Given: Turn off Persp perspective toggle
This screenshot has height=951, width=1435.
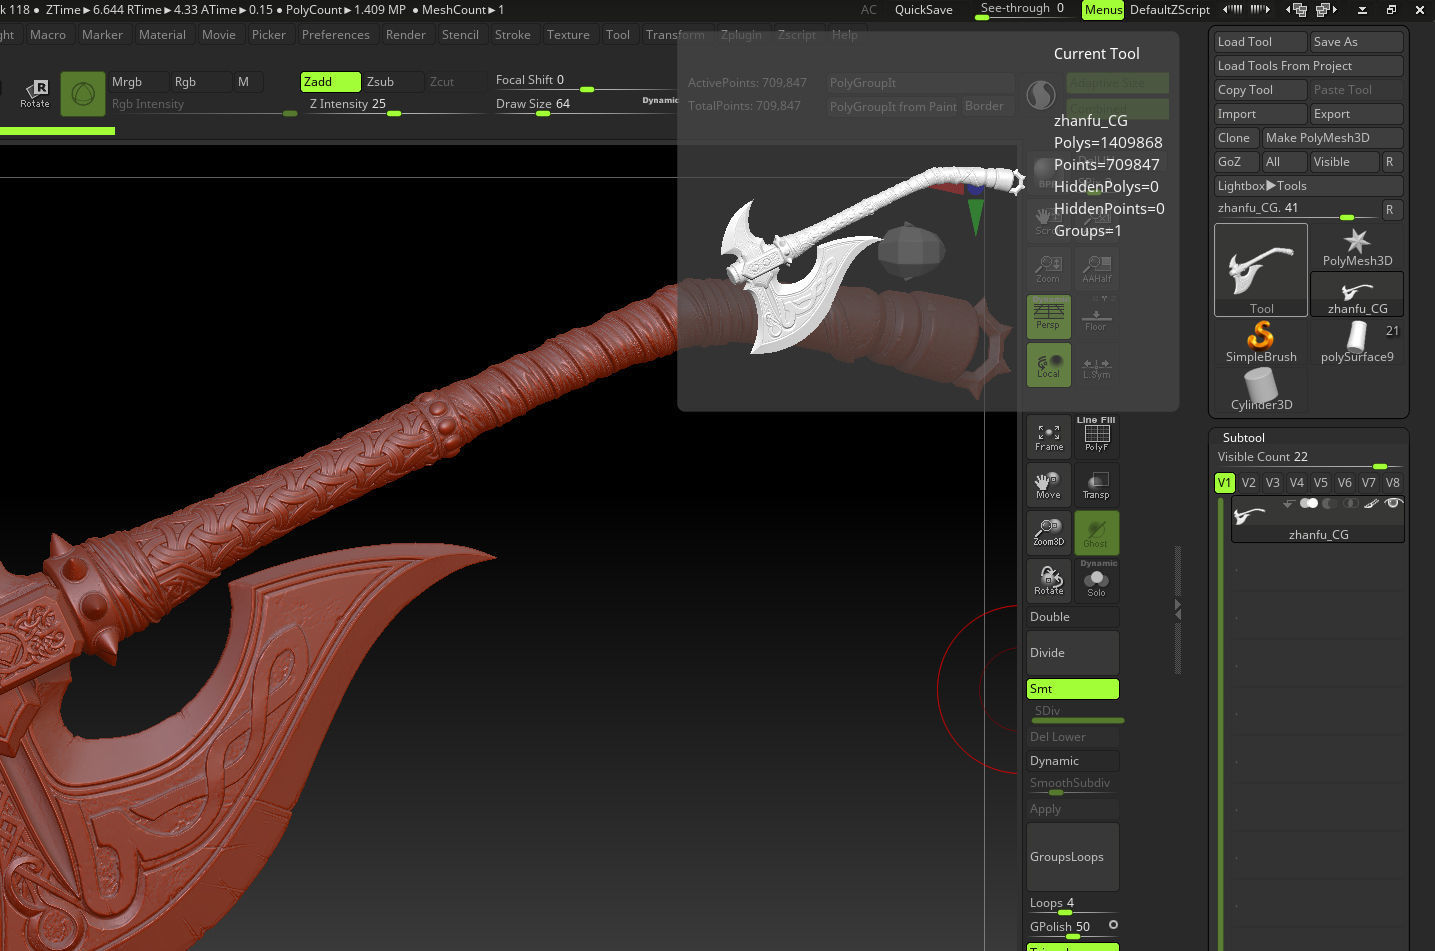Looking at the screenshot, I should [x=1048, y=316].
